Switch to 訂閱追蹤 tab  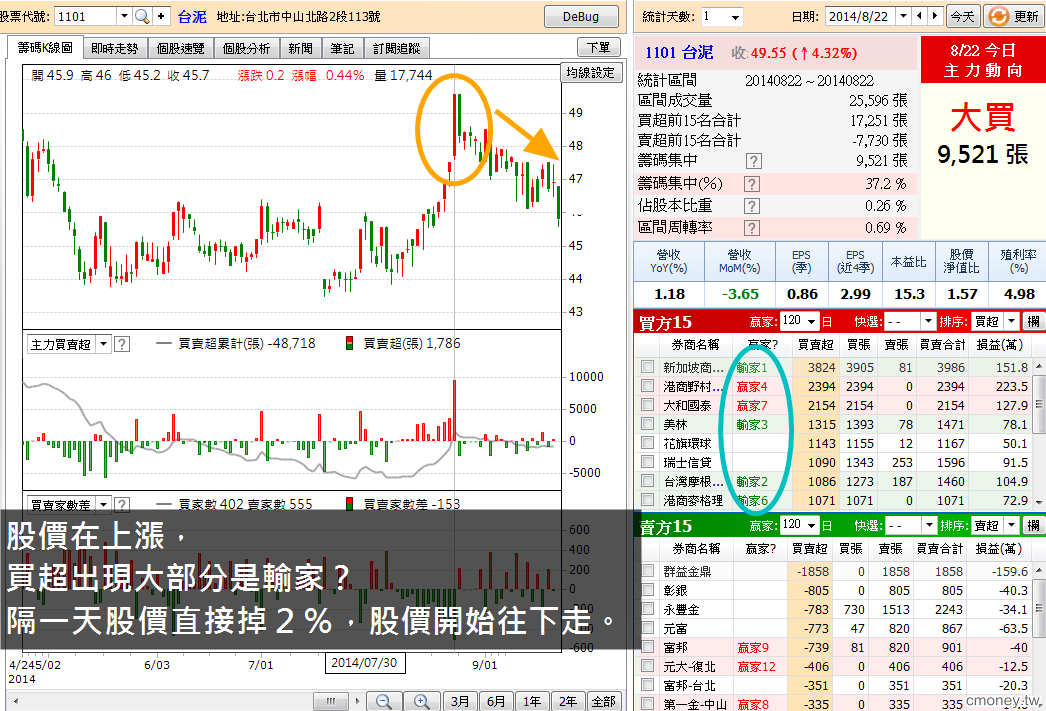[396, 49]
